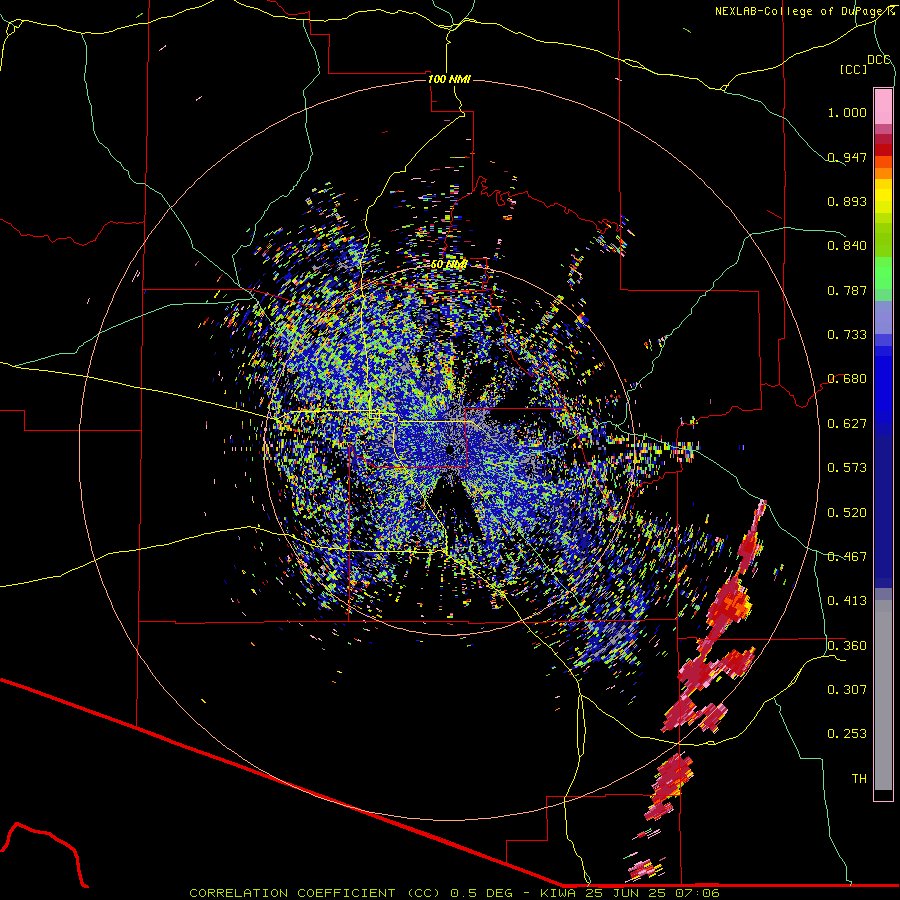
Task: Click the 0.520 scale label
Action: [847, 513]
